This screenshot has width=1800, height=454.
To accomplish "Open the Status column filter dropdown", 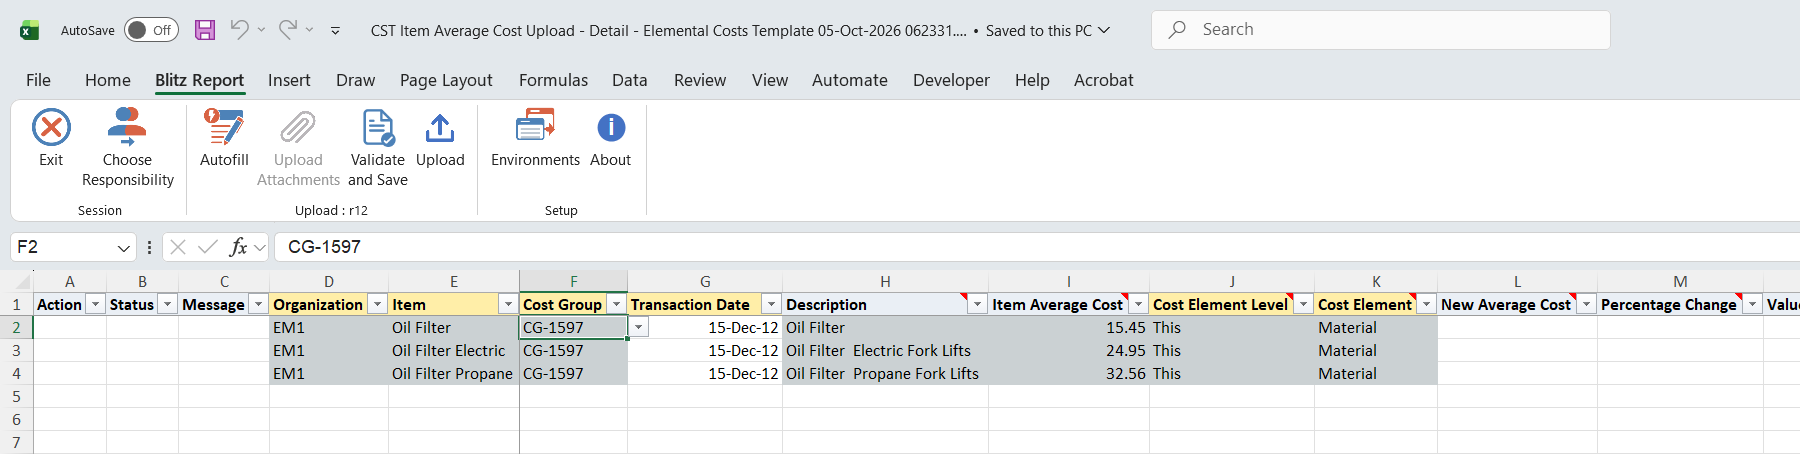I will pos(168,304).
